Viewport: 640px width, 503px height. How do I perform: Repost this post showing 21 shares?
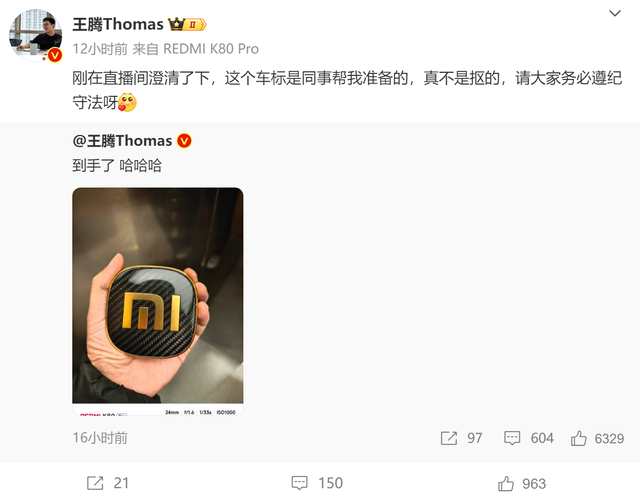point(95,483)
